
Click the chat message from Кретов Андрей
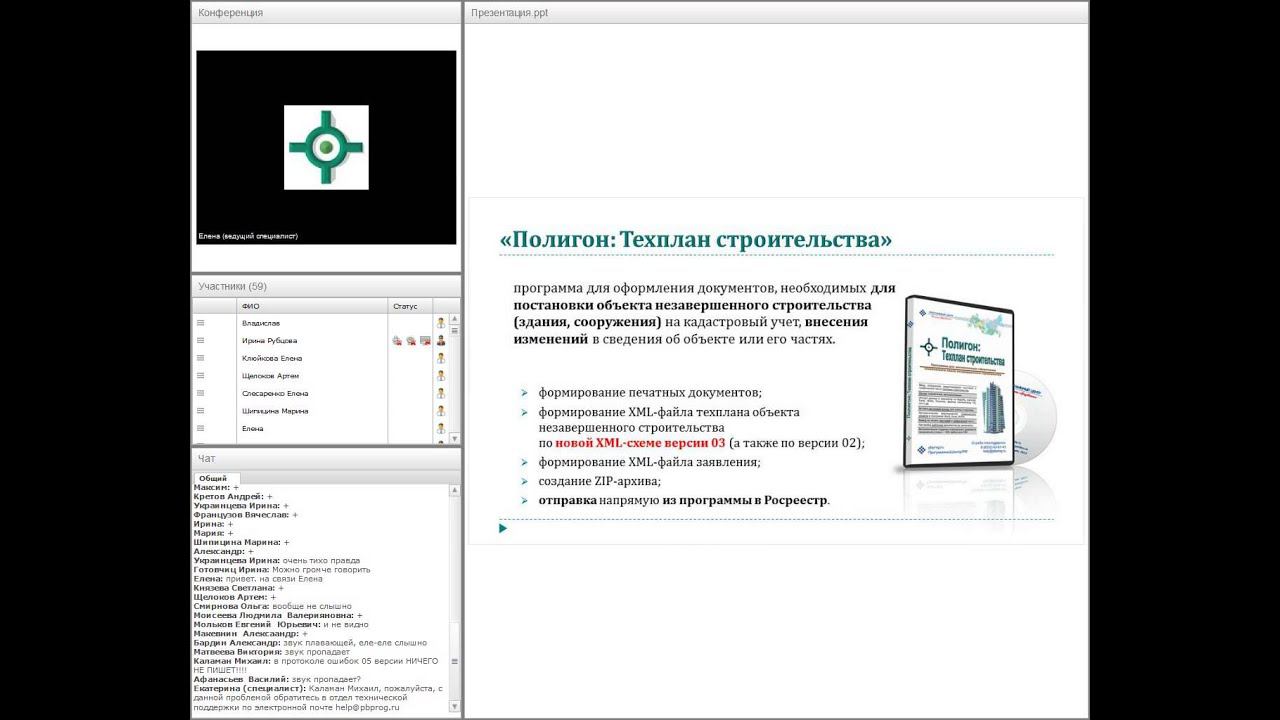coord(234,496)
